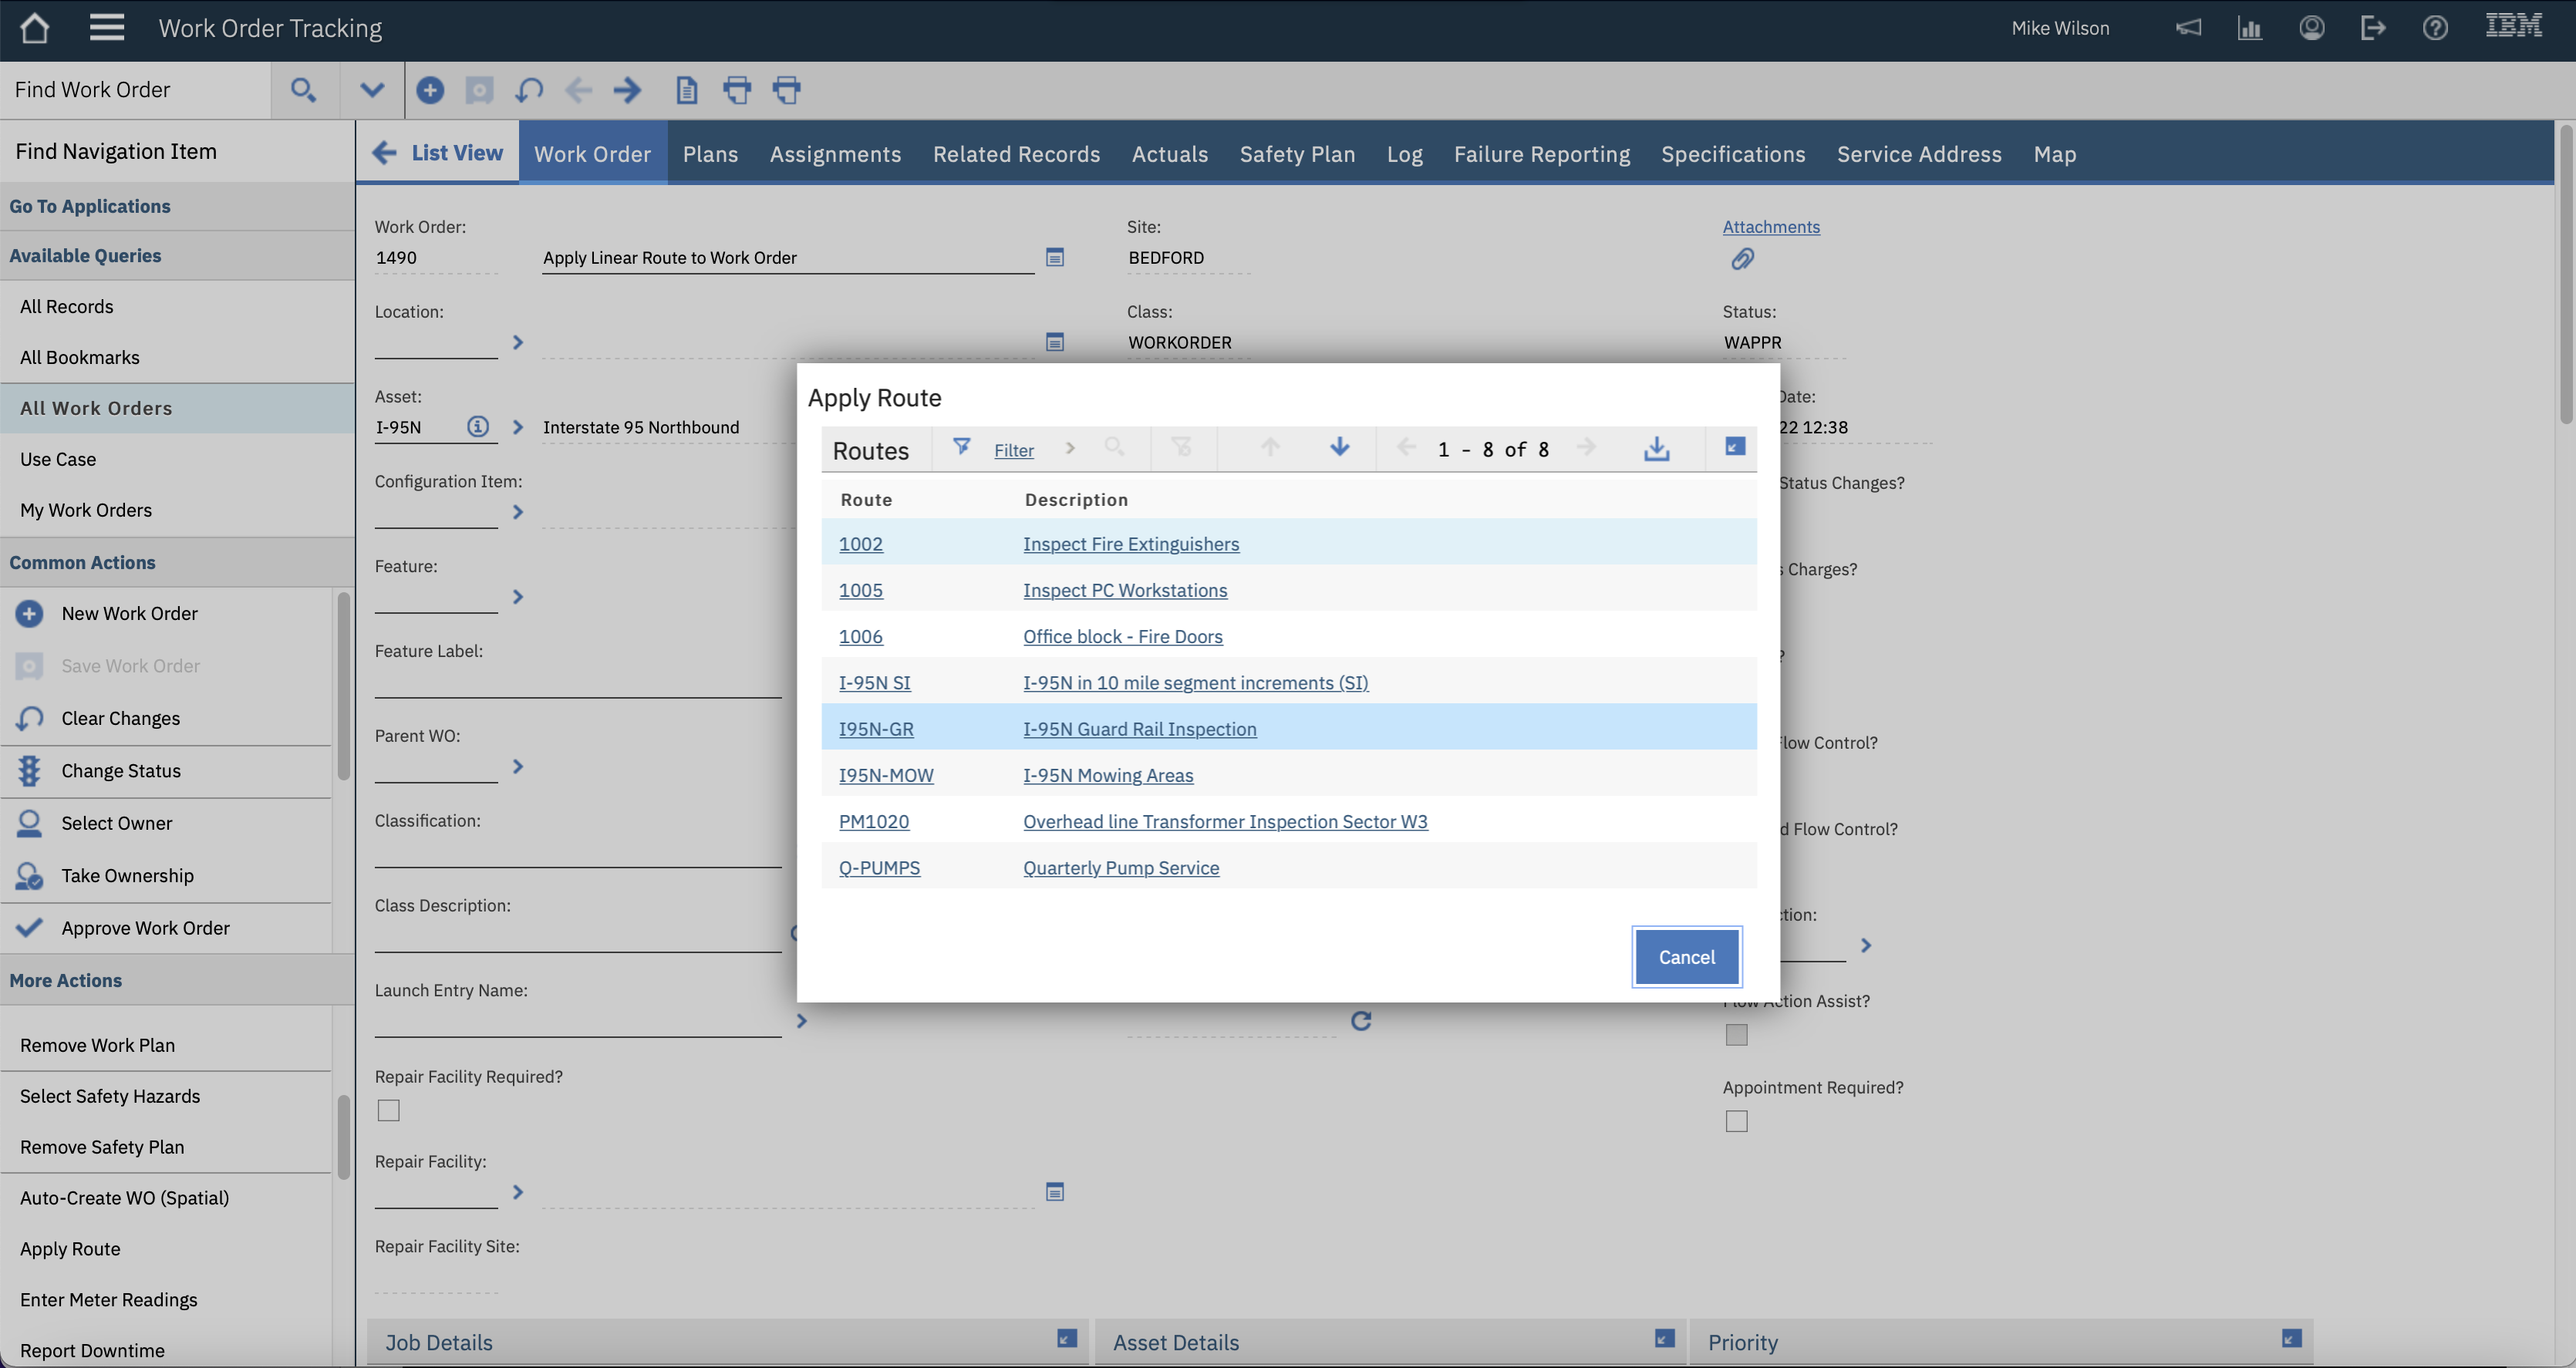
Task: Enable Flow Action Assist?
Action: pyautogui.click(x=1737, y=1035)
